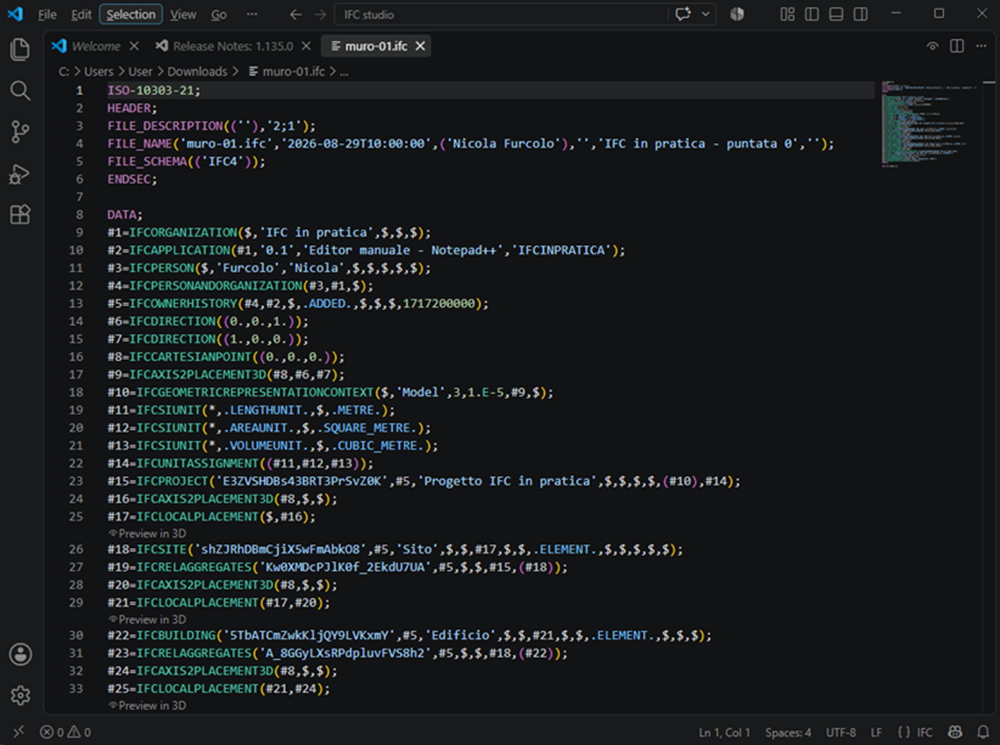1000x745 pixels.
Task: Go back with the navigation arrow
Action: click(295, 14)
